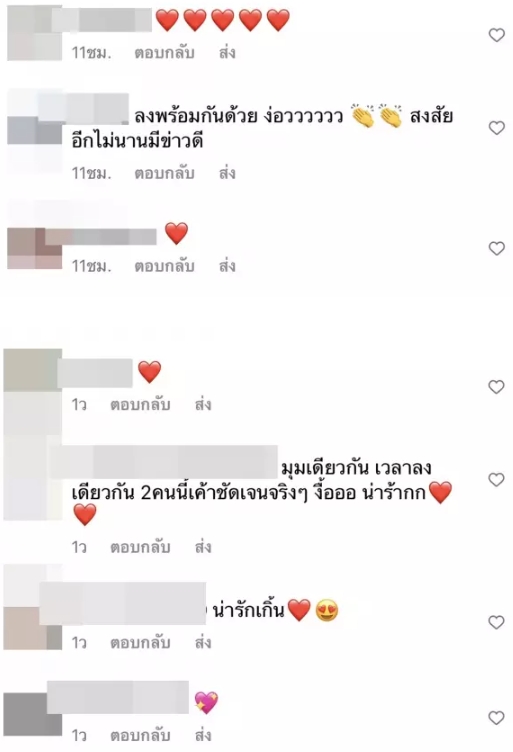The image size is (513, 752).
Task: Like the single red heart comment from 11ชม.
Action: (x=496, y=248)
